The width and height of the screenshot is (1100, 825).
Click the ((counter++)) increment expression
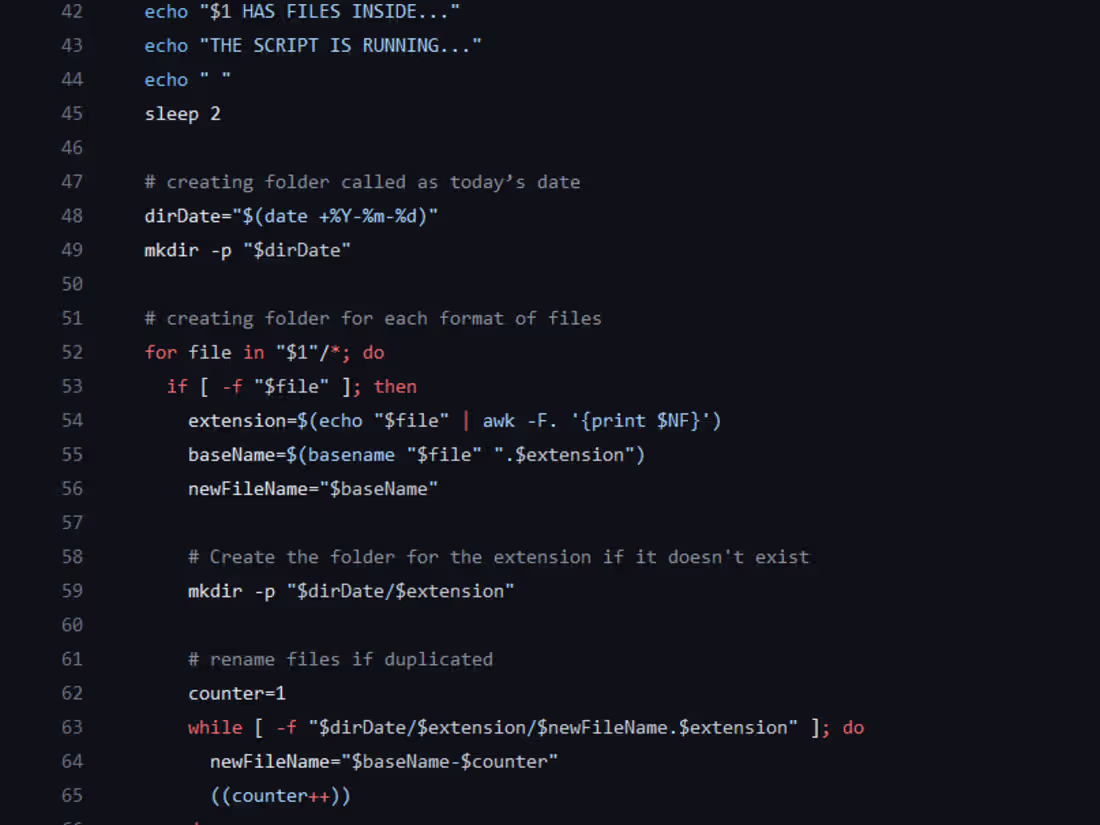tap(280, 796)
